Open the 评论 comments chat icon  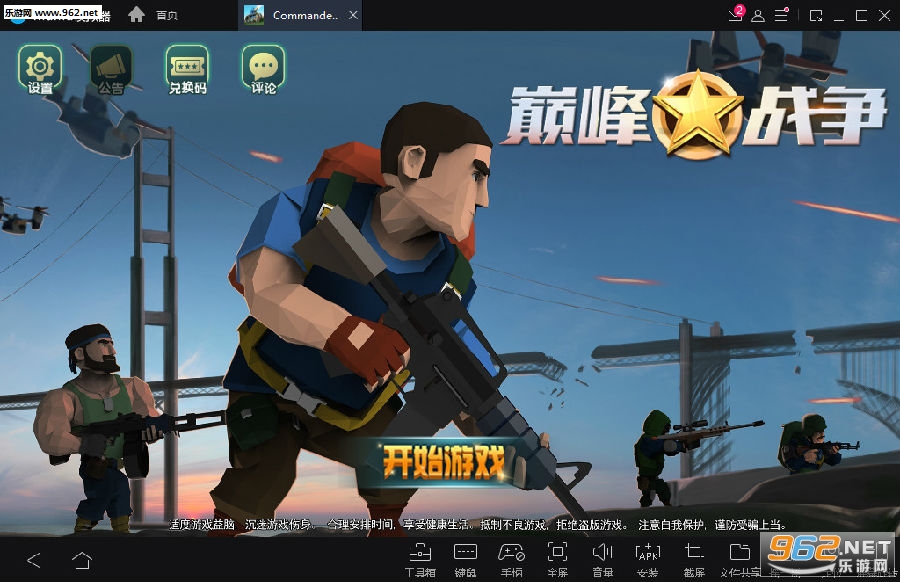pos(263,69)
